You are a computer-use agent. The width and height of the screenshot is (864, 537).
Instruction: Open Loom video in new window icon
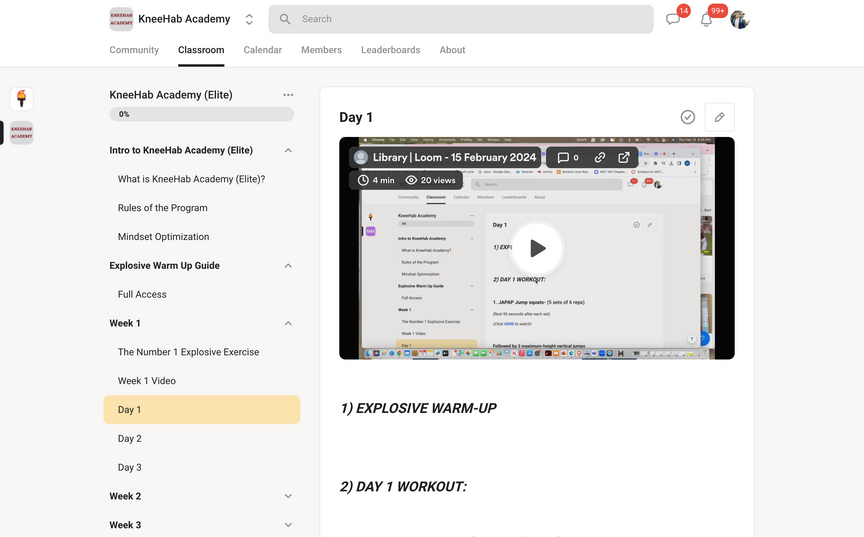point(623,158)
